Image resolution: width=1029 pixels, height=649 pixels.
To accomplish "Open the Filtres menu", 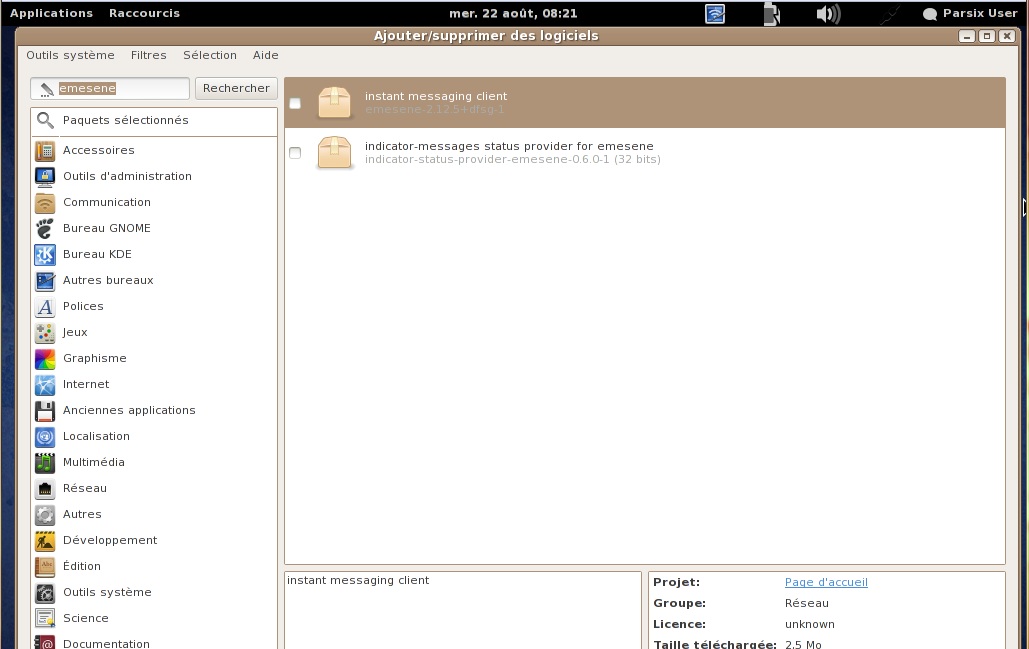I will (148, 55).
